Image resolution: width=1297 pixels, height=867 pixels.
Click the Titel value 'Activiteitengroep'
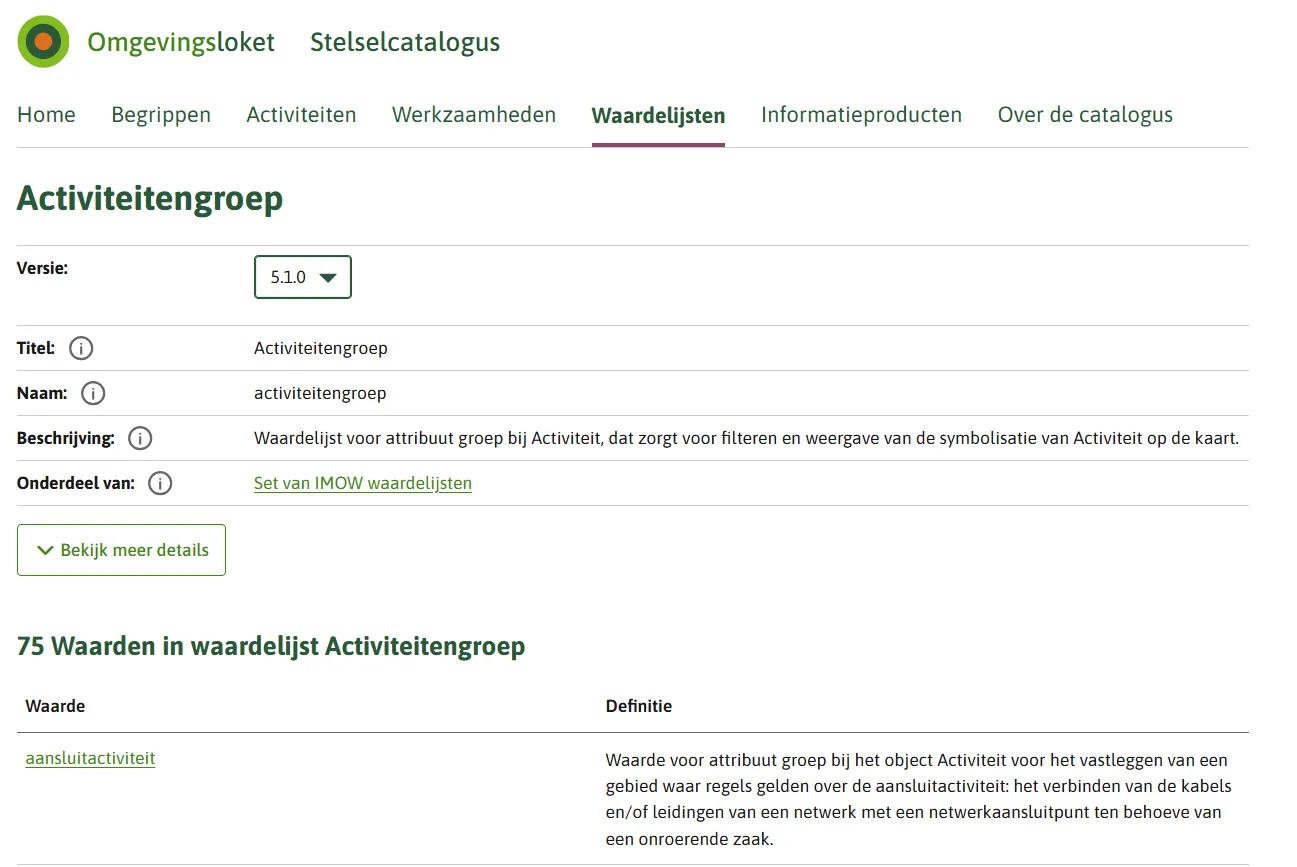coord(321,348)
